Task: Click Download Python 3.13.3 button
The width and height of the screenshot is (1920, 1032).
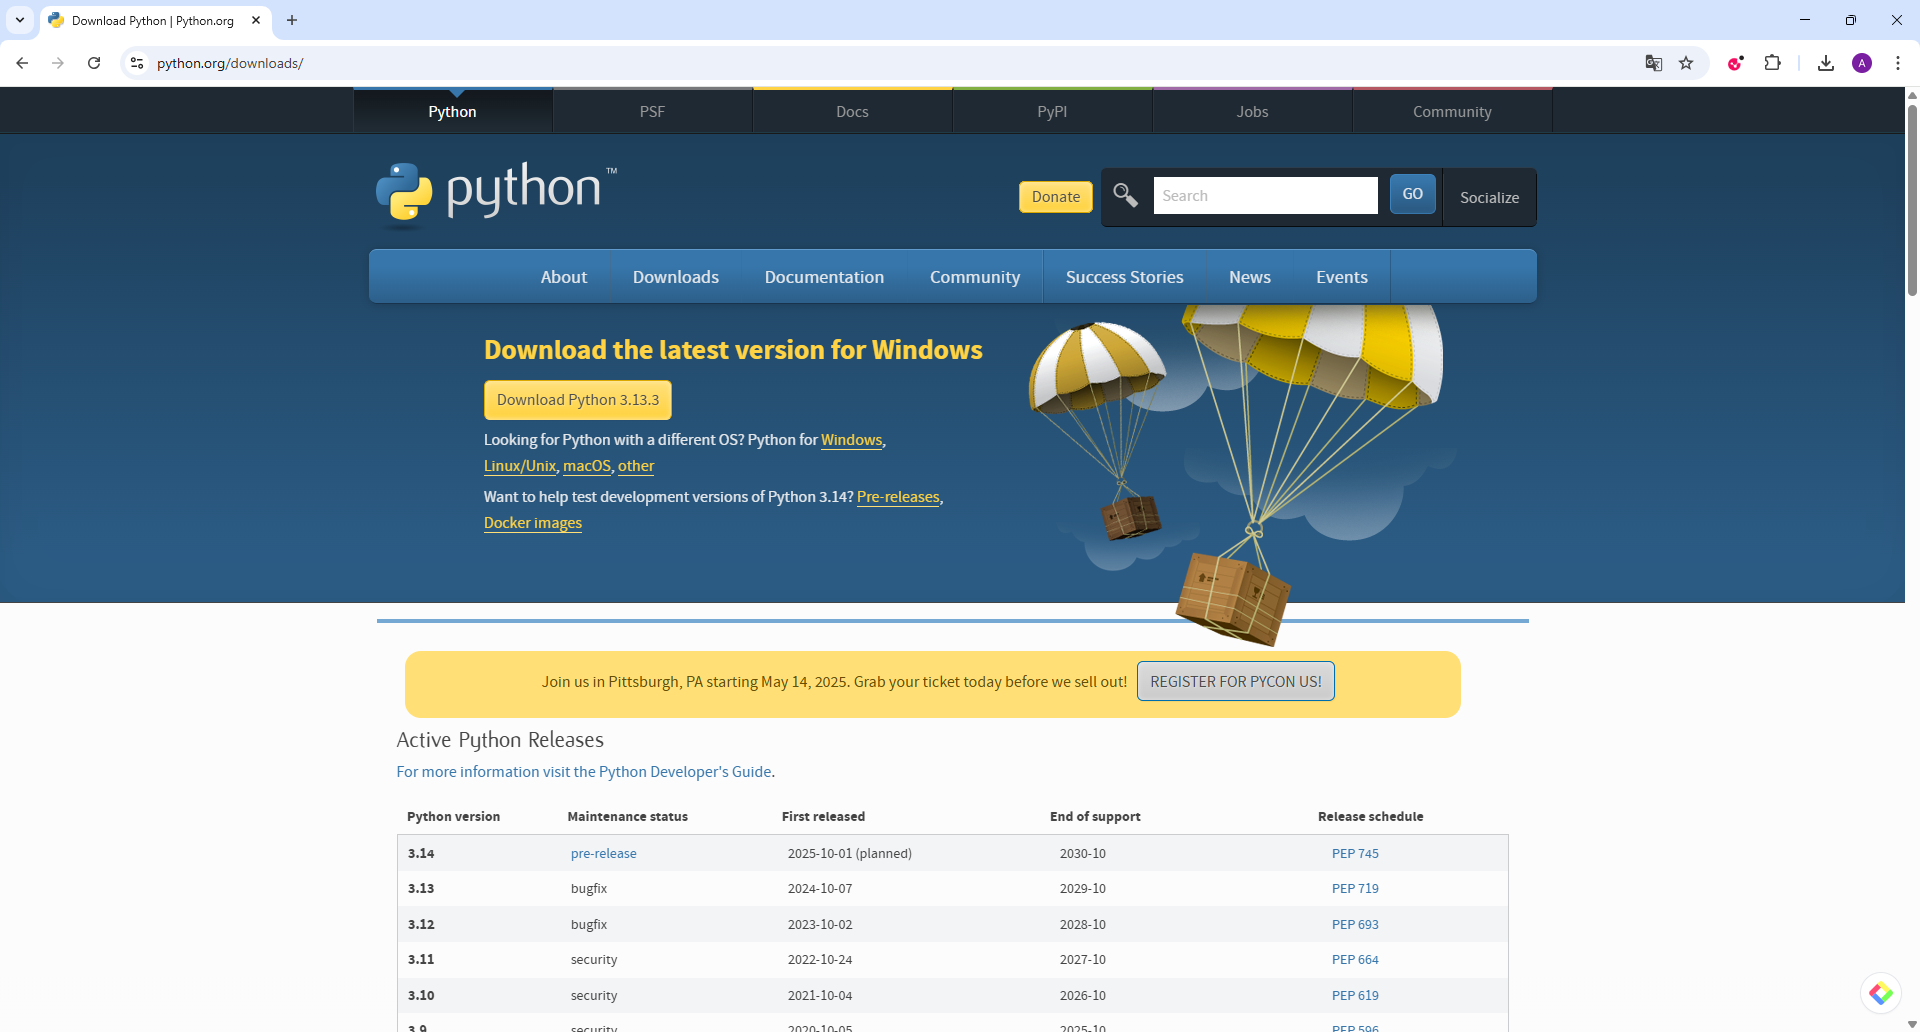Action: pos(578,400)
